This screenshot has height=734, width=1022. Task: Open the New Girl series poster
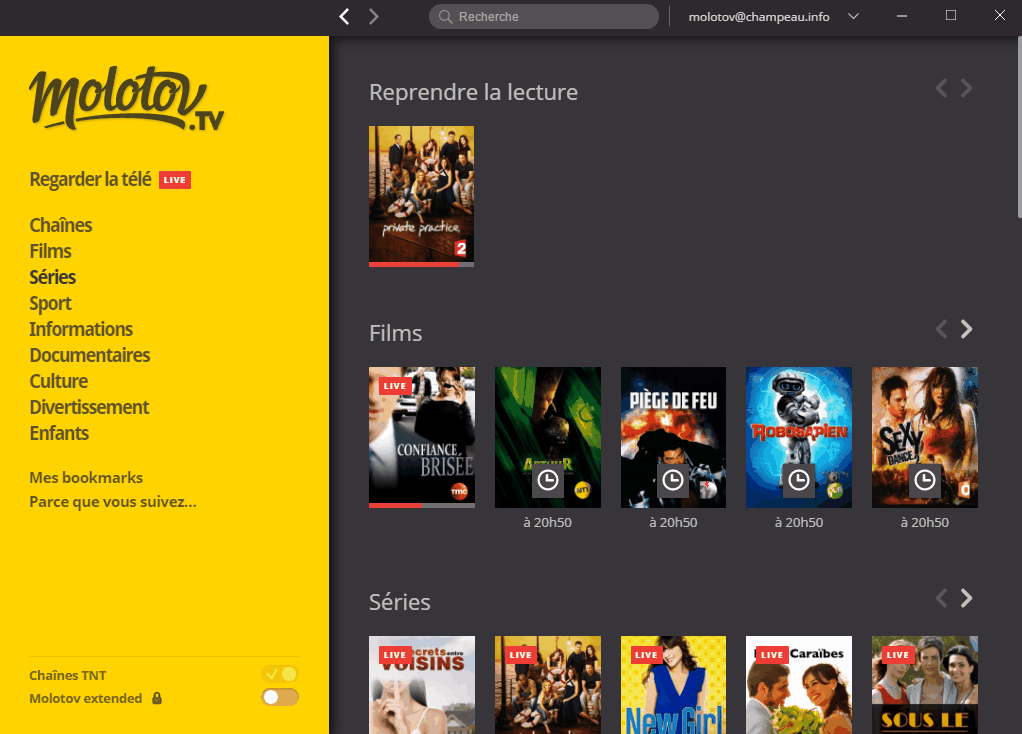pos(673,685)
